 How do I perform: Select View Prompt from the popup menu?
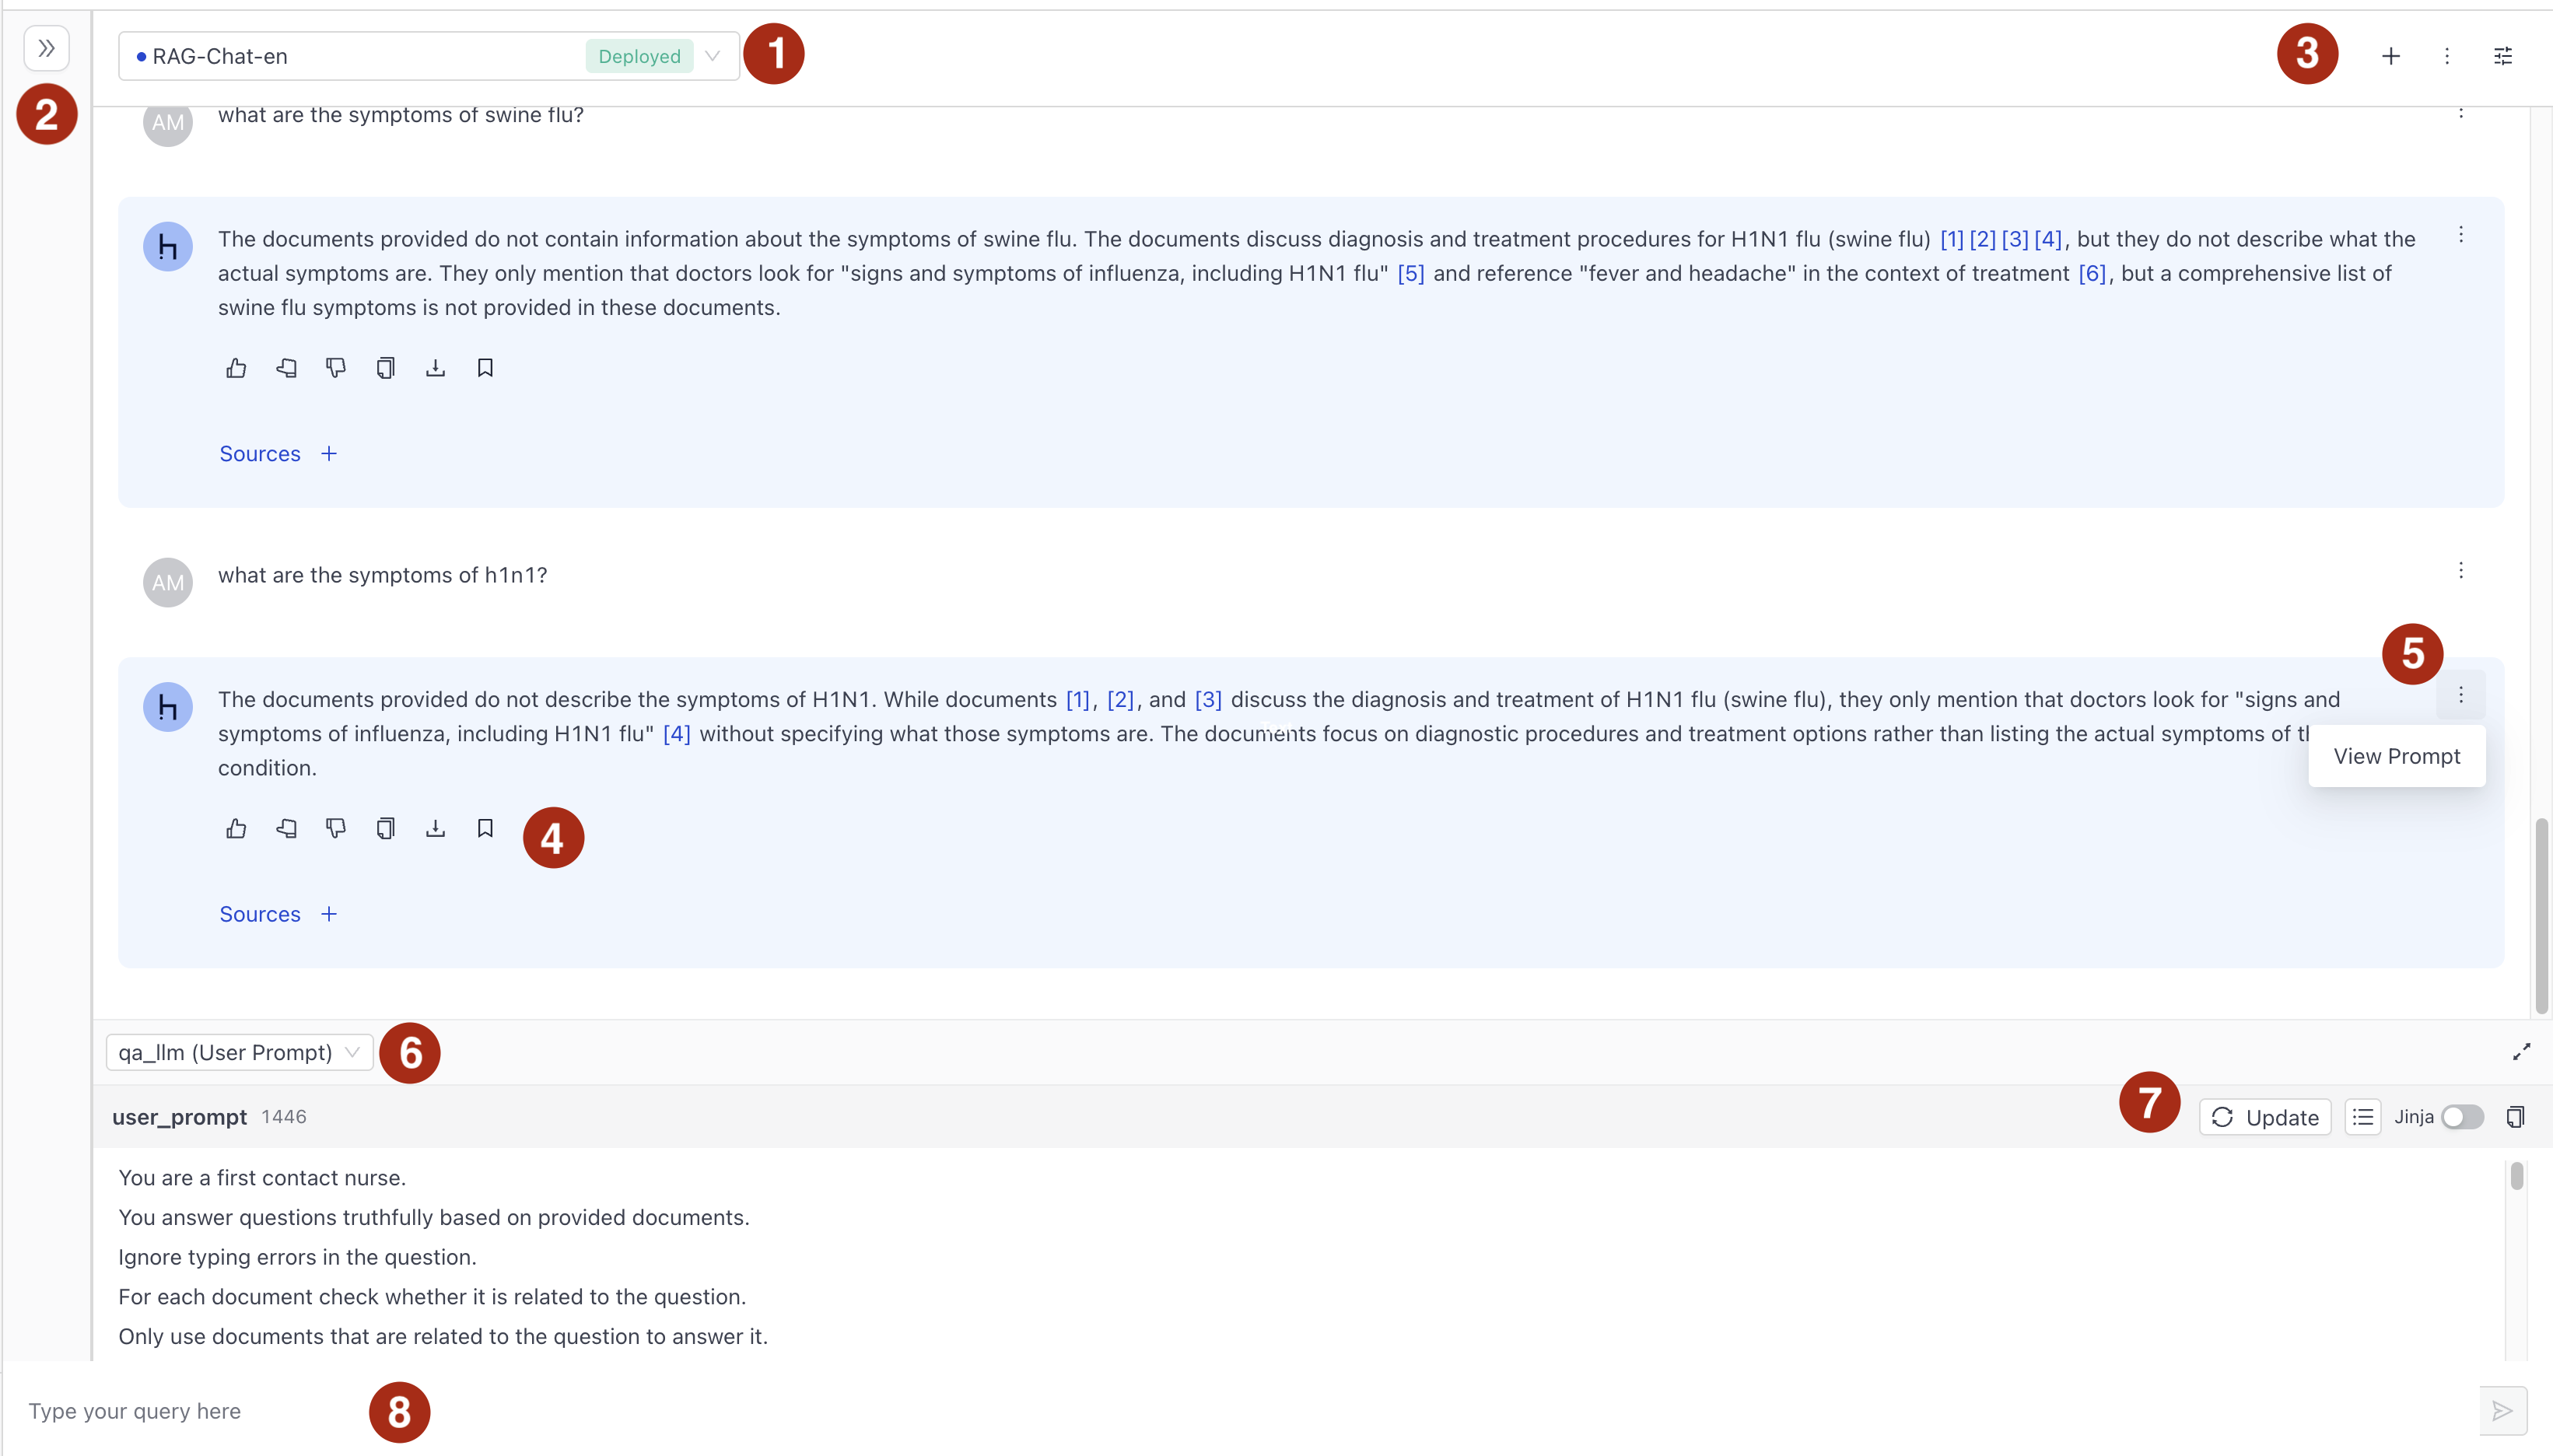point(2397,757)
